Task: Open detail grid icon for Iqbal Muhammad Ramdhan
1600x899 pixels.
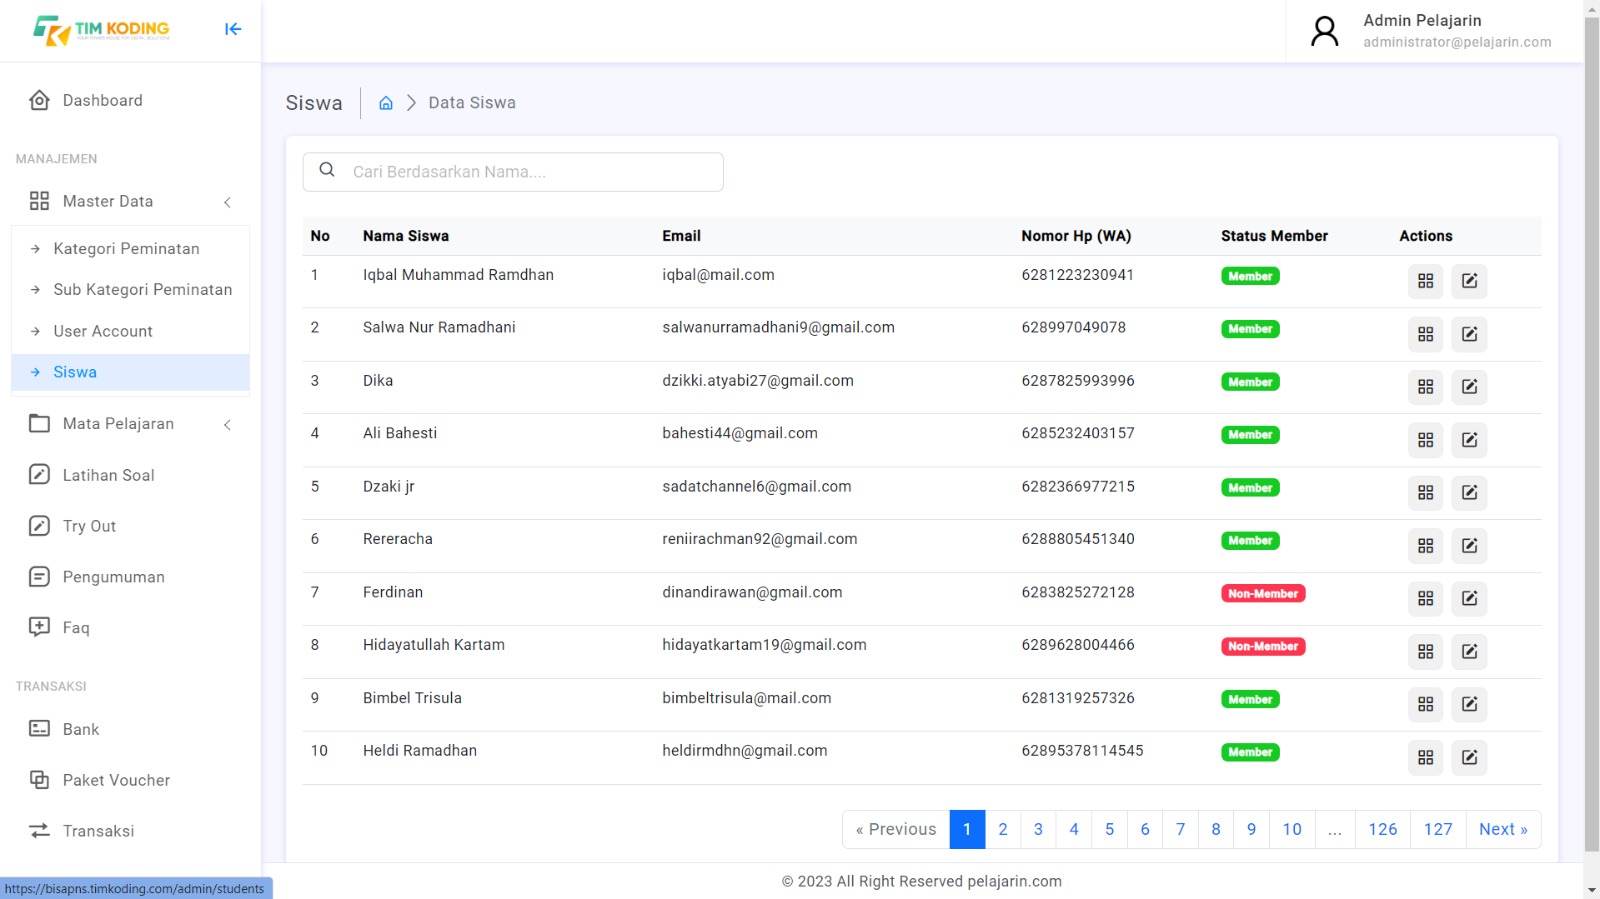Action: click(x=1426, y=281)
